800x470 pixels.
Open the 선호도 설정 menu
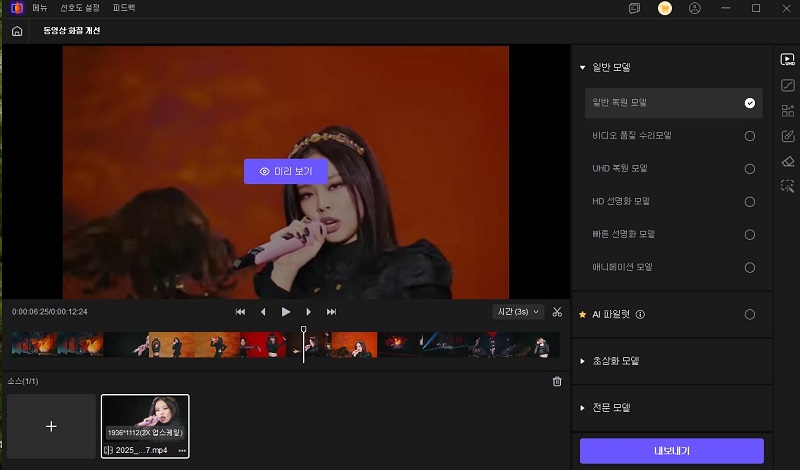click(x=80, y=8)
